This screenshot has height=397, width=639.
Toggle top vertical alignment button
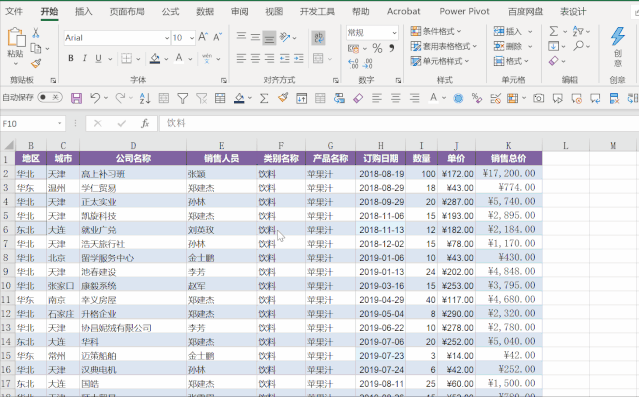(241, 37)
